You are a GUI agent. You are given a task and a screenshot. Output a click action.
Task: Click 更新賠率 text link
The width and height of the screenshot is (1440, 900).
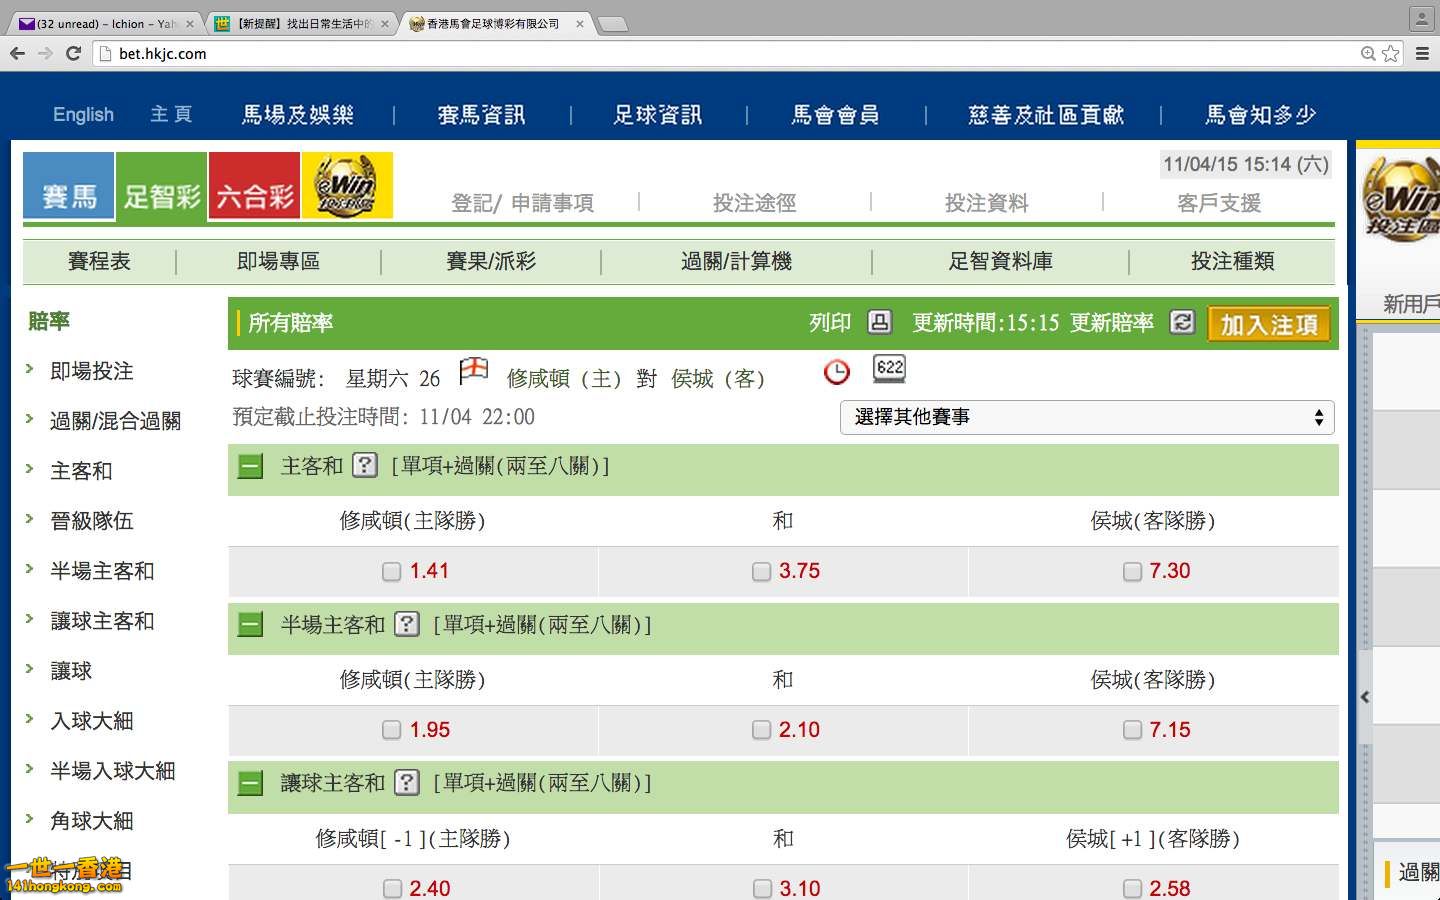1112,322
